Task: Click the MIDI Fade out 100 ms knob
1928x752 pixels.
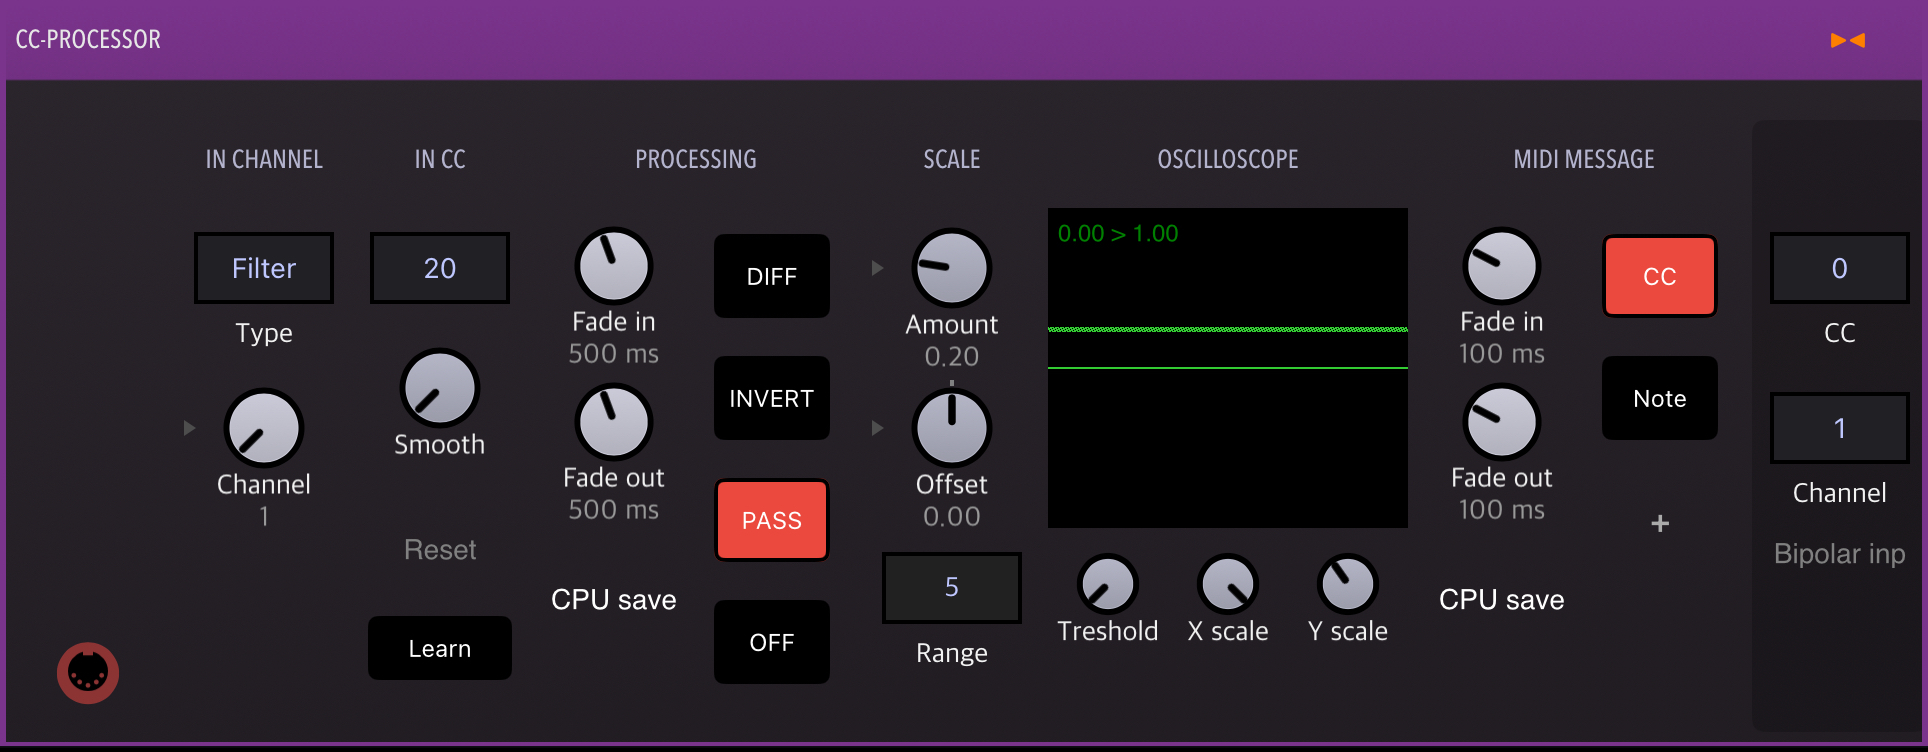Action: (x=1502, y=422)
